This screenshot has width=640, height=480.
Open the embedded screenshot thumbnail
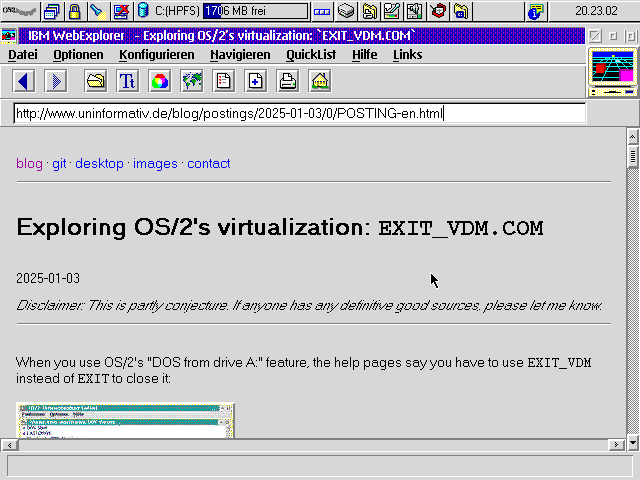tap(125, 420)
